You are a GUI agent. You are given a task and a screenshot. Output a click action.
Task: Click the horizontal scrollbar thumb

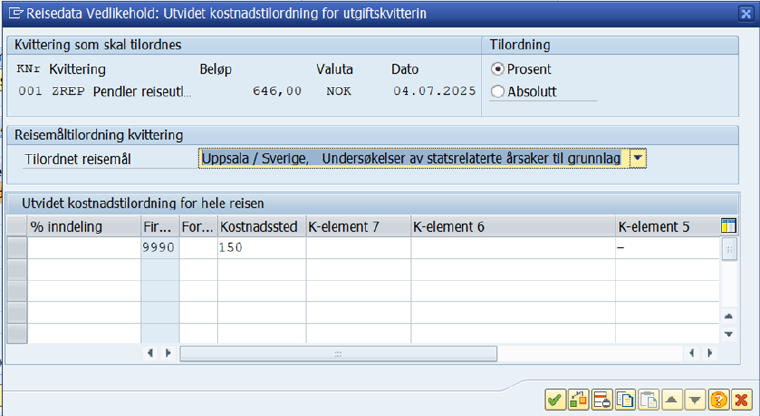pos(338,353)
